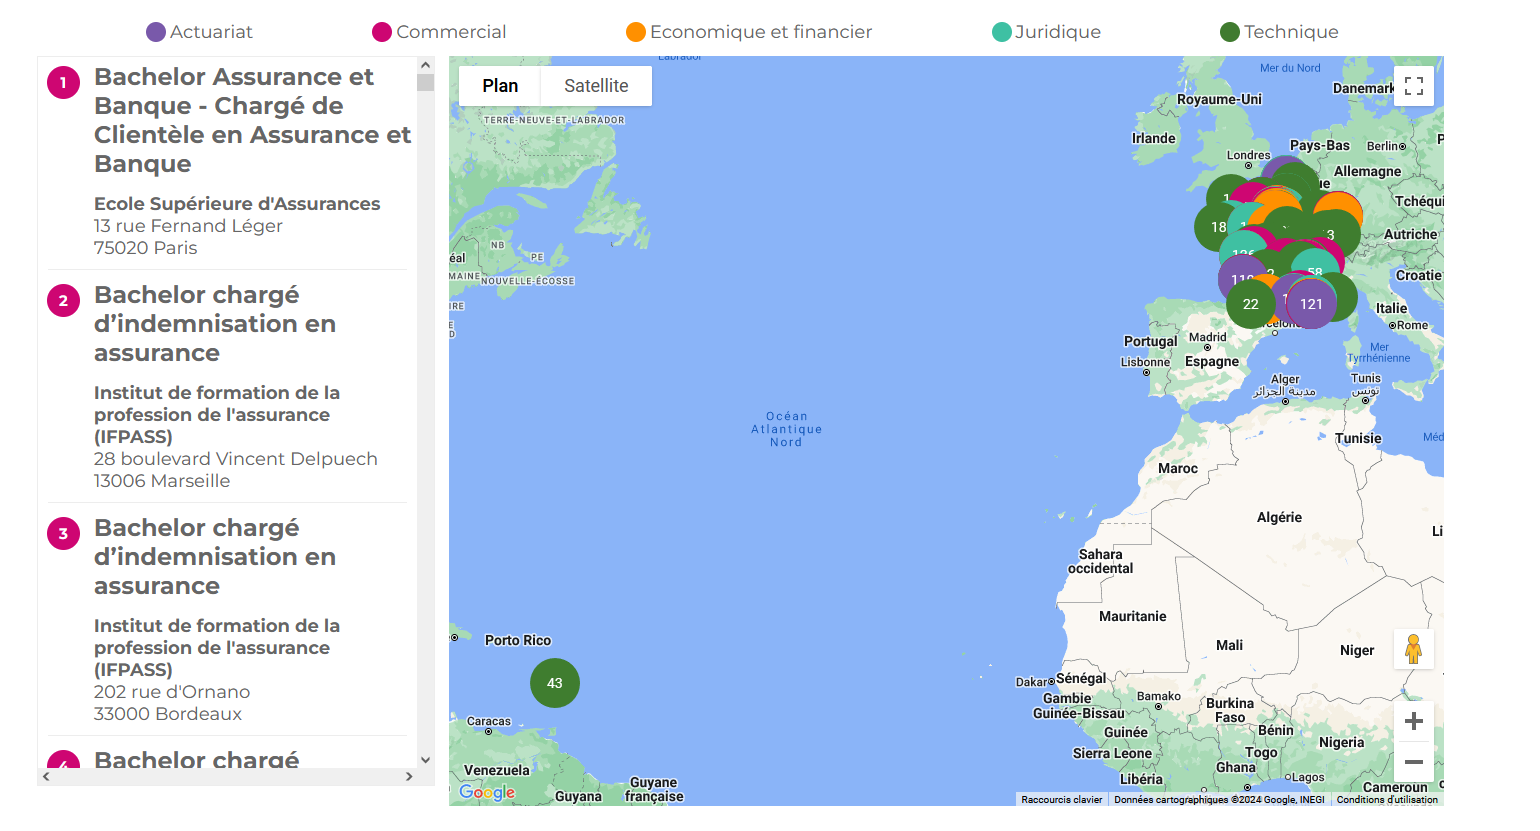Open Bachelor Assurance et Banque result title
The height and width of the screenshot is (831, 1540).
(x=252, y=120)
